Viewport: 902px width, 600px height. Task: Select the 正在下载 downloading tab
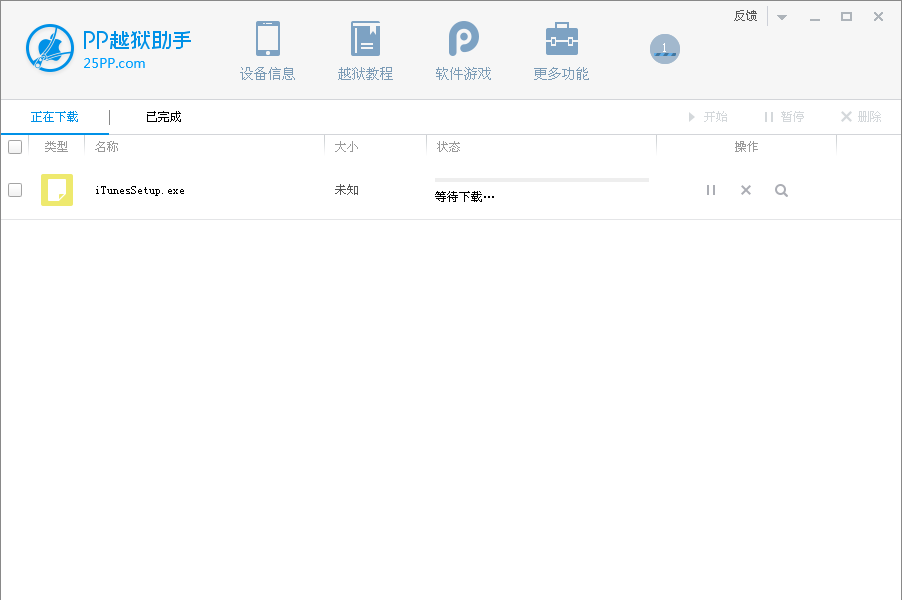57,116
